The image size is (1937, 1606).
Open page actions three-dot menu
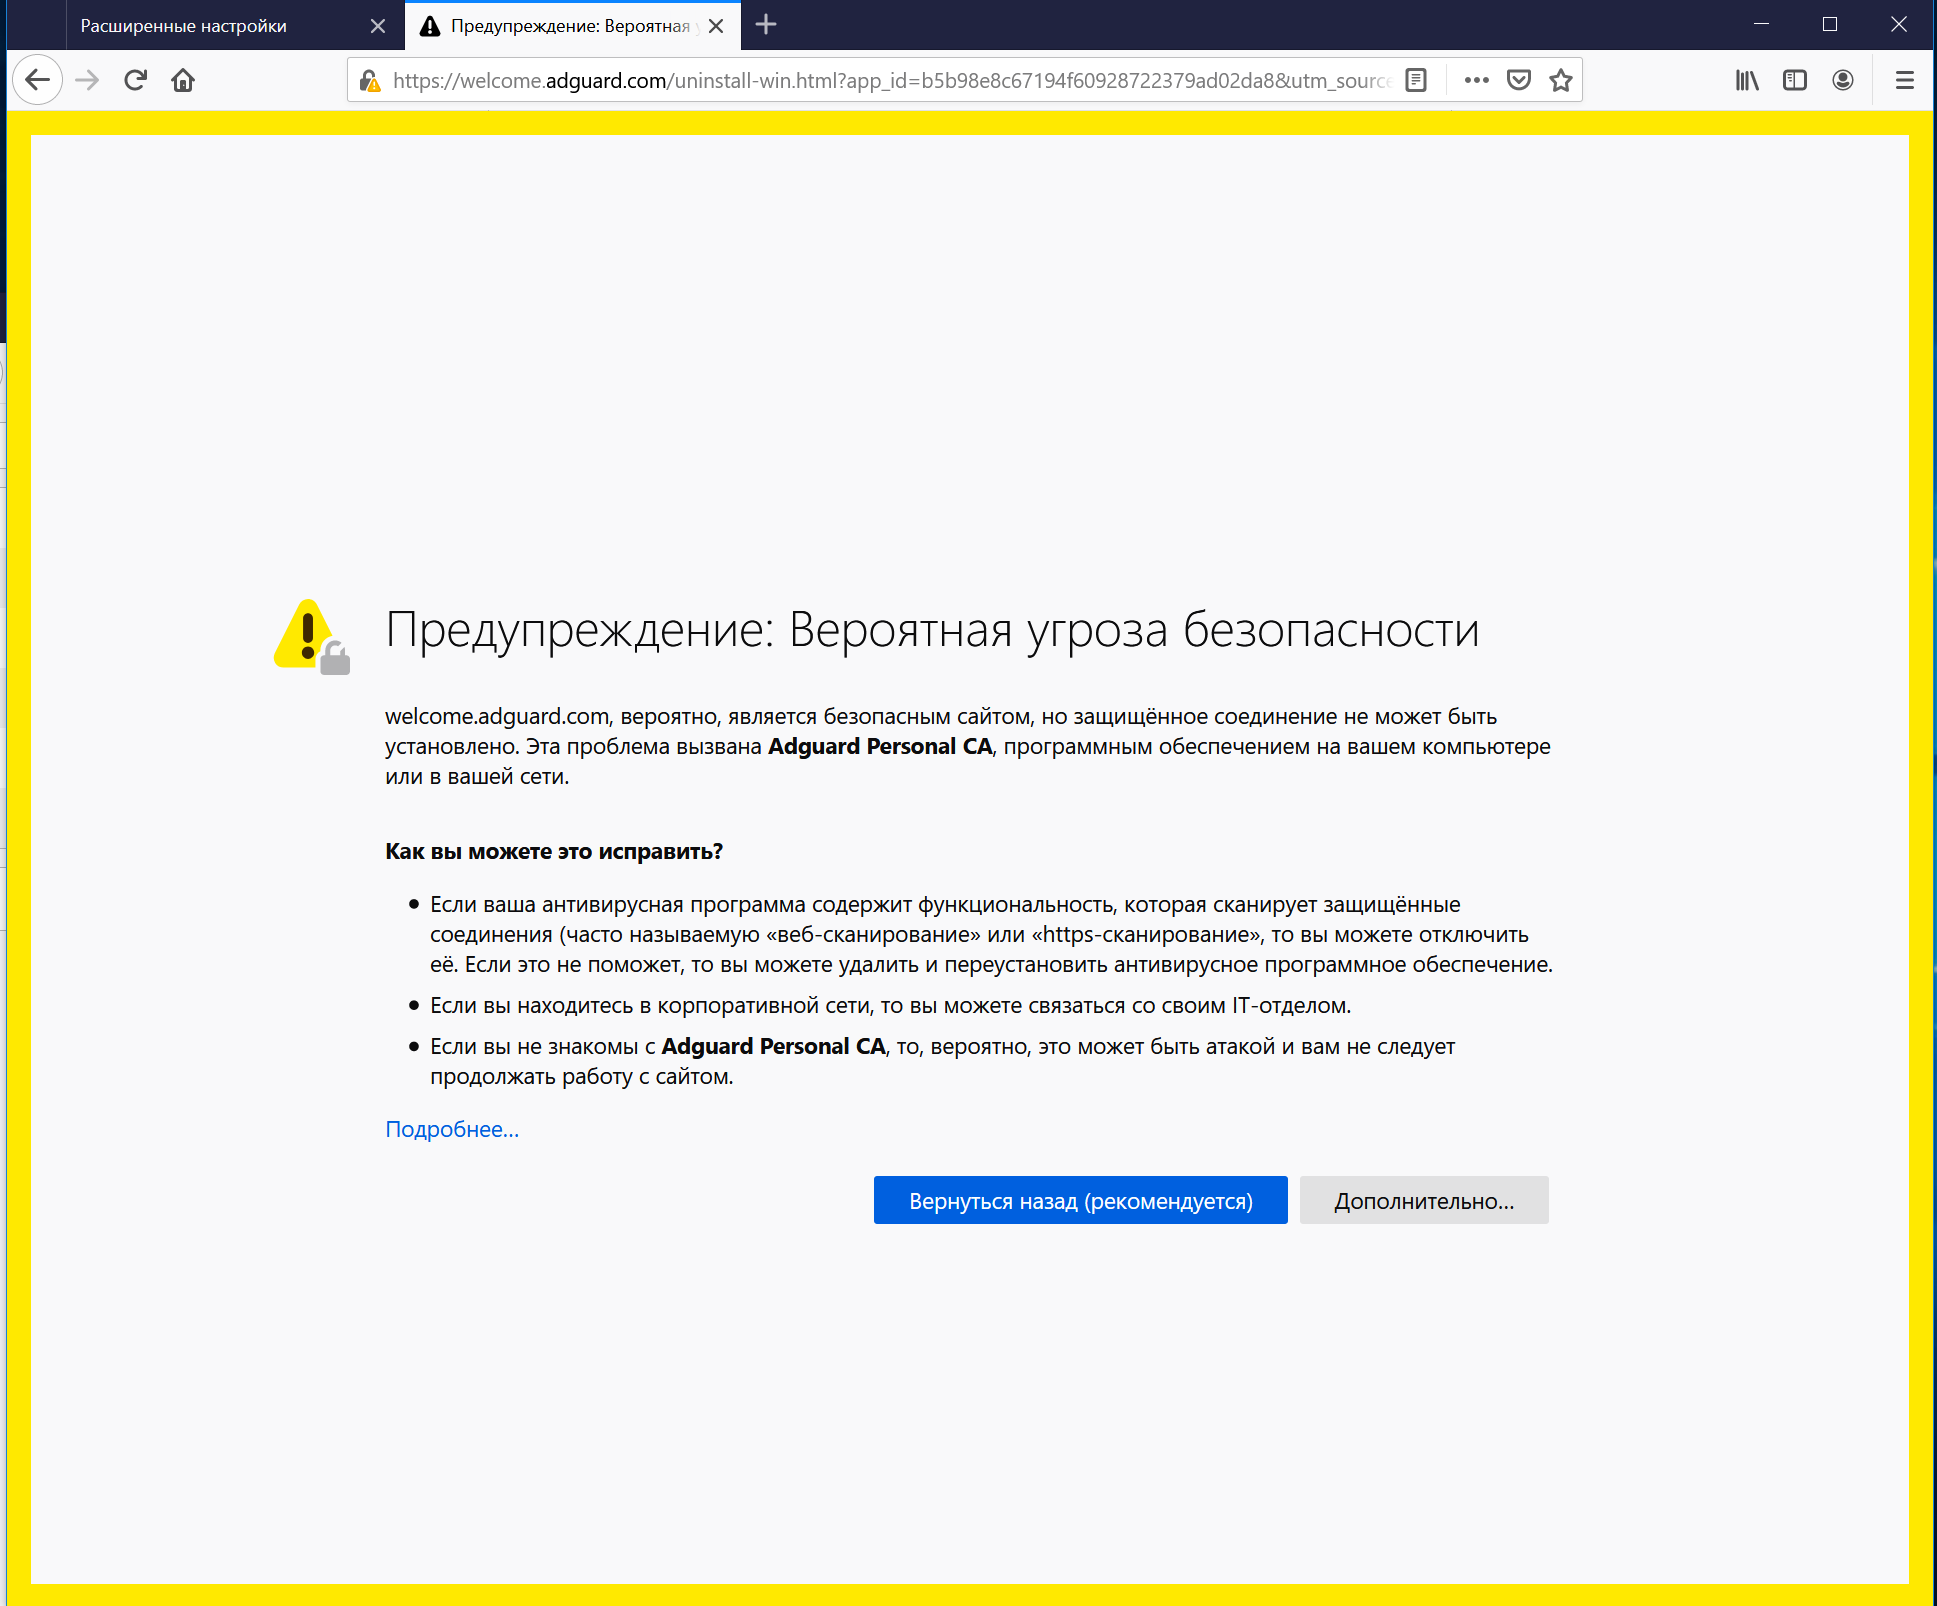point(1476,80)
